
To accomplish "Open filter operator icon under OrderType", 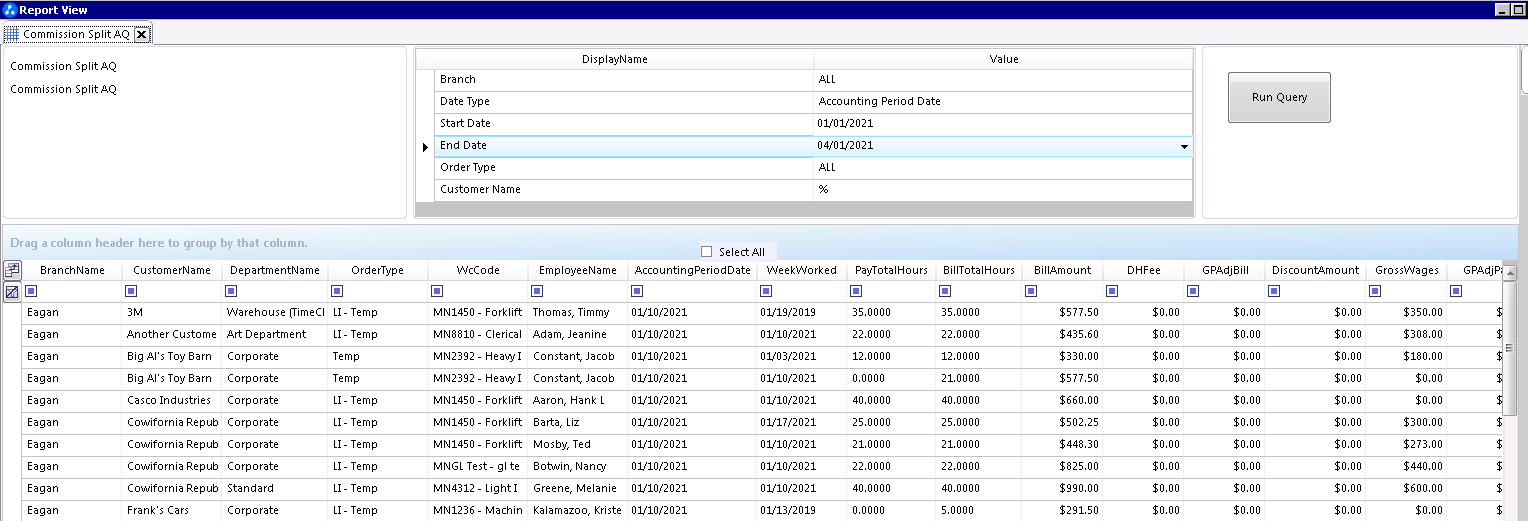I will point(337,292).
